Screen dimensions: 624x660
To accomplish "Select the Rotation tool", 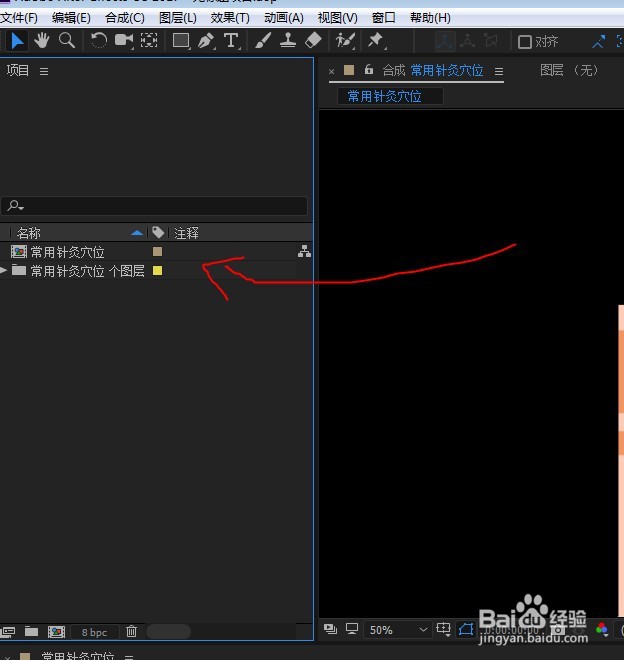I will (x=99, y=41).
